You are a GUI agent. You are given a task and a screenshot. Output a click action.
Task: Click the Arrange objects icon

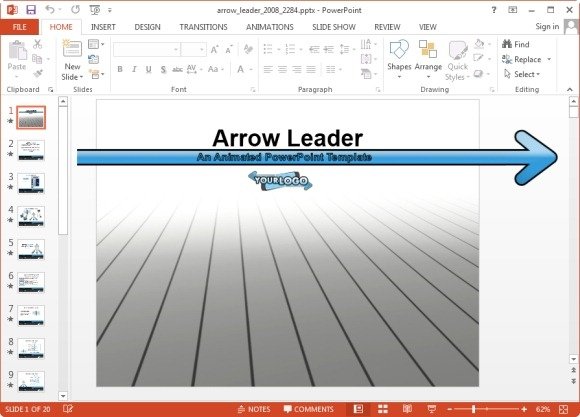(428, 49)
